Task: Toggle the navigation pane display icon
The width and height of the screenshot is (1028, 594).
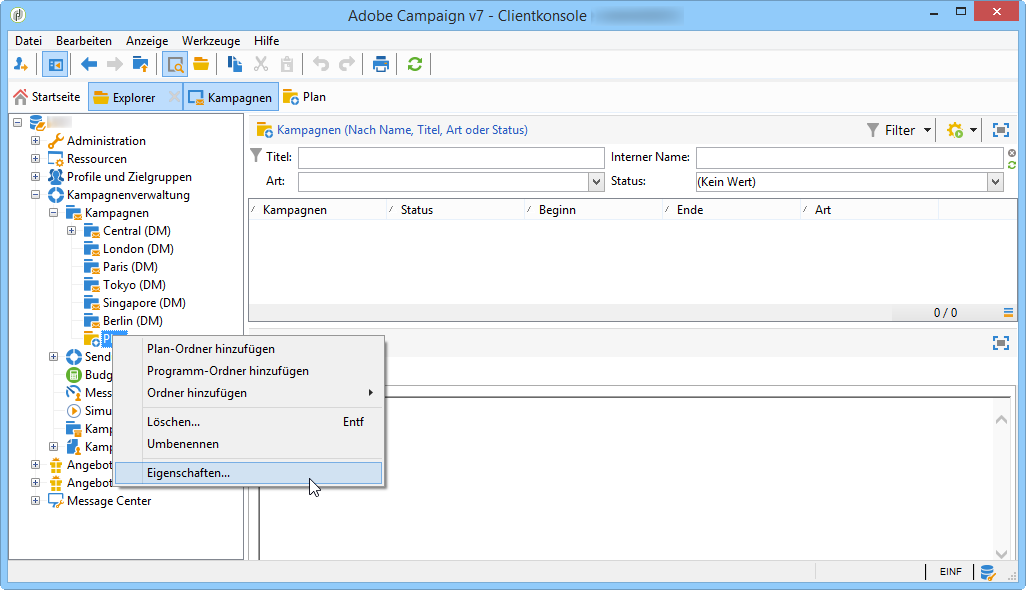Action: pyautogui.click(x=55, y=64)
